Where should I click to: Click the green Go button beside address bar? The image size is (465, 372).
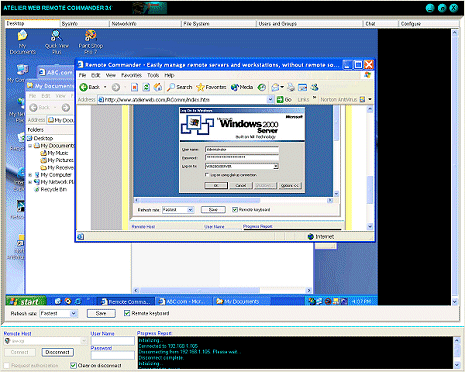(284, 99)
